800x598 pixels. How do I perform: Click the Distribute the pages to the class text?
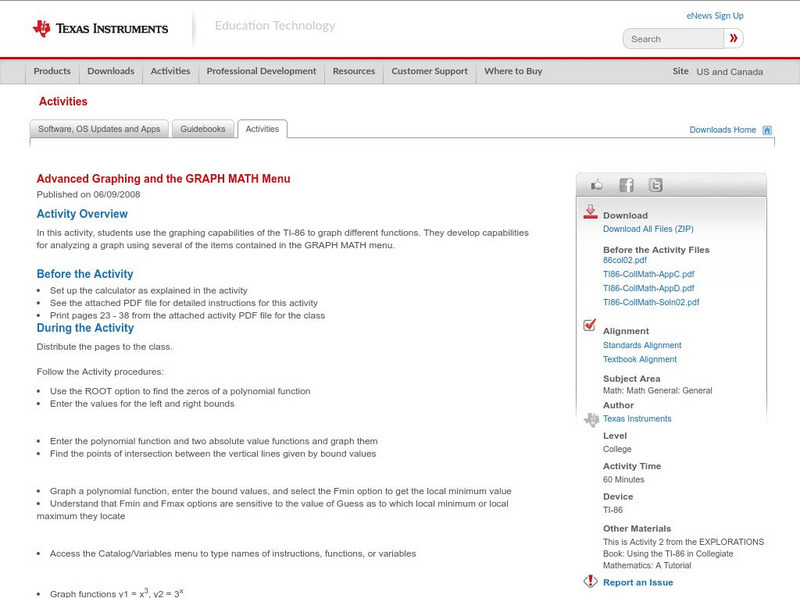coord(105,347)
